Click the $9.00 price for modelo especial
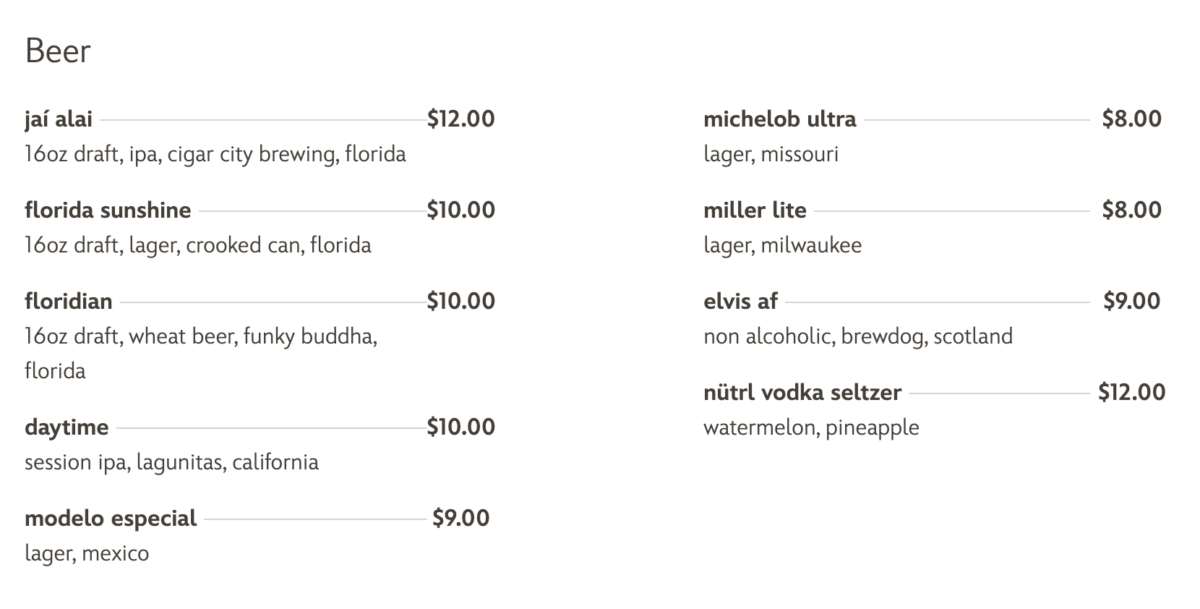The height and width of the screenshot is (609, 1200). pos(460,519)
